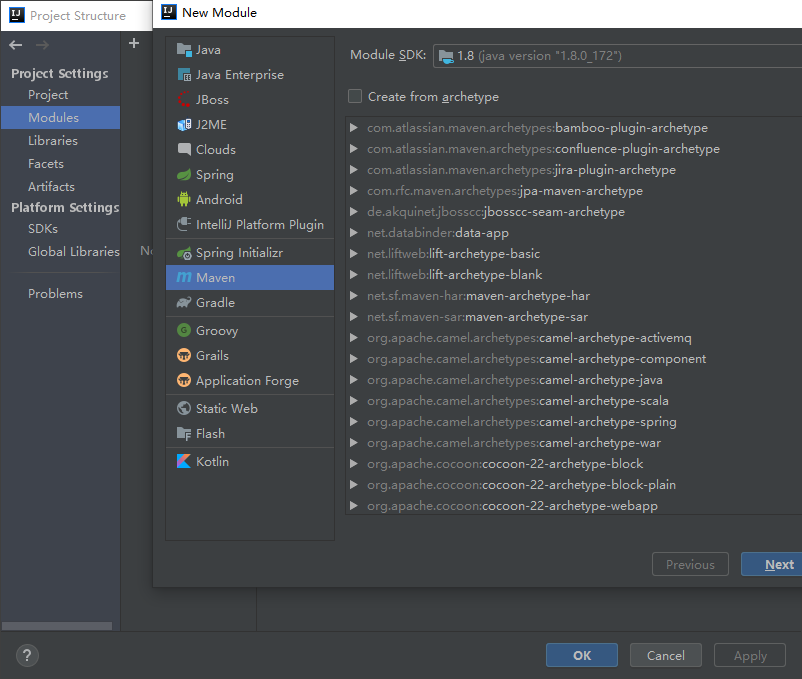Click the help question mark button
This screenshot has height=679, width=802.
27,655
